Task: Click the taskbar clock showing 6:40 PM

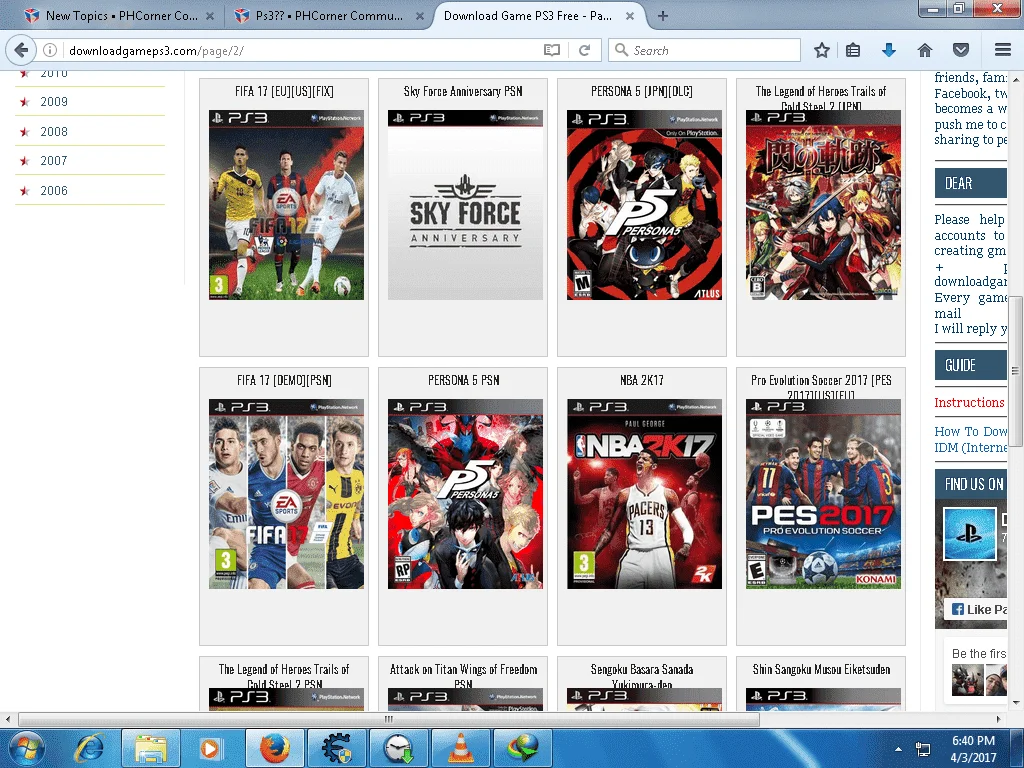Action: point(973,748)
